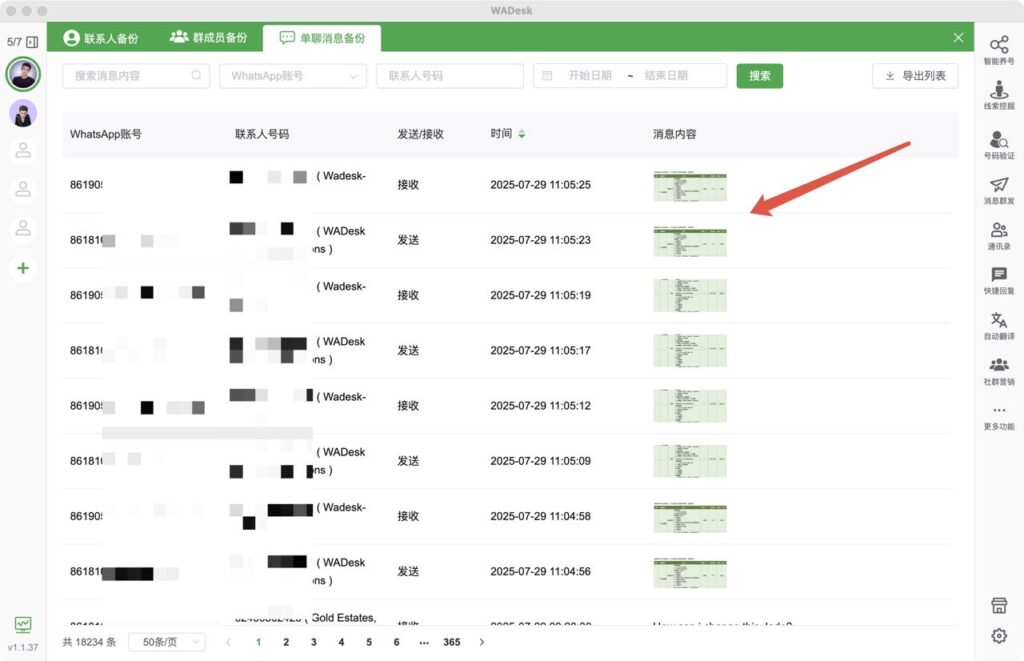
Task: Go to page 5
Action: click(369, 642)
